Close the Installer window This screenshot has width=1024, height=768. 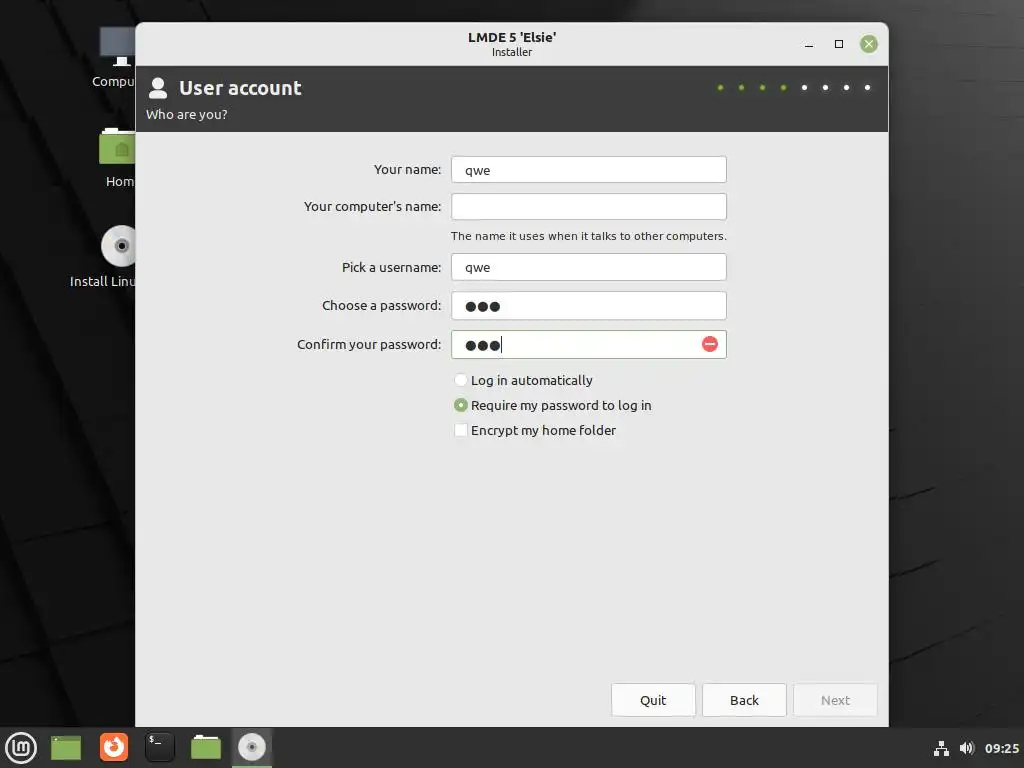coord(869,44)
